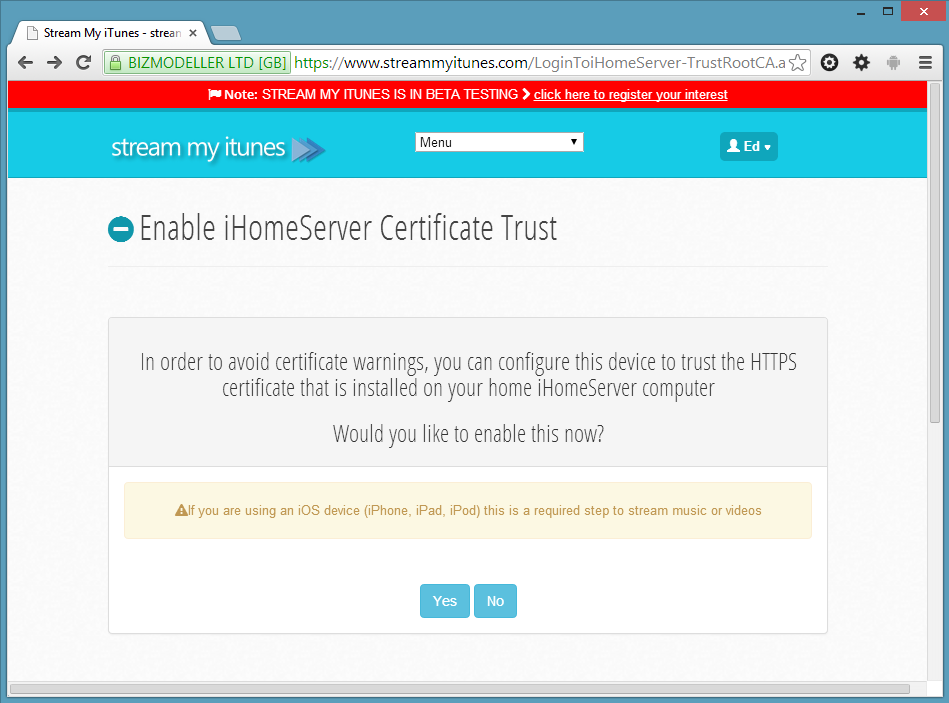
Task: Click the stream my itunes logo
Action: (x=218, y=148)
